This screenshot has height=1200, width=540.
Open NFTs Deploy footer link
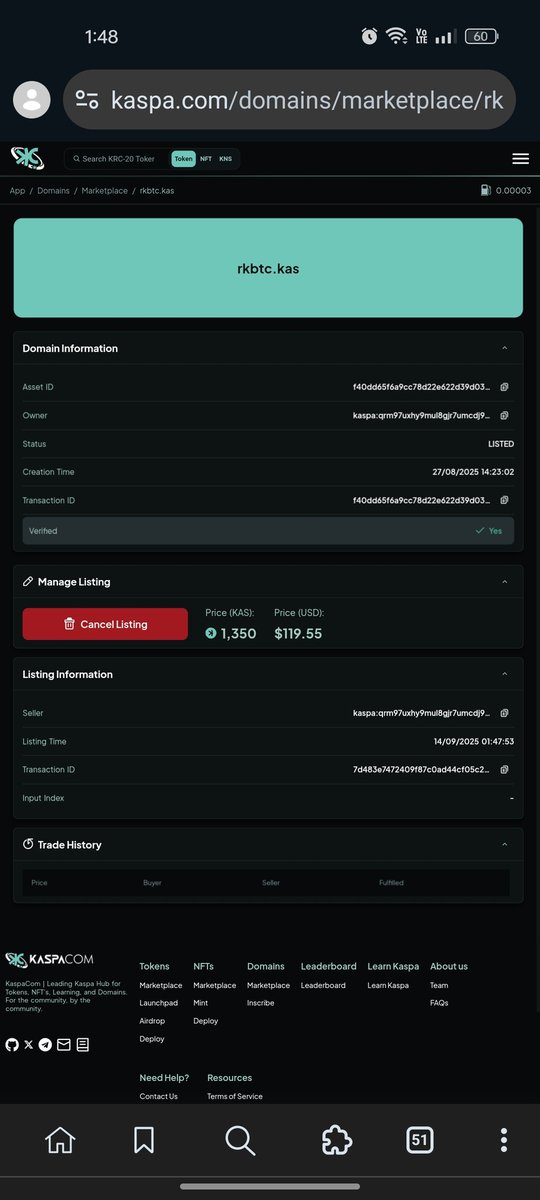[206, 1021]
